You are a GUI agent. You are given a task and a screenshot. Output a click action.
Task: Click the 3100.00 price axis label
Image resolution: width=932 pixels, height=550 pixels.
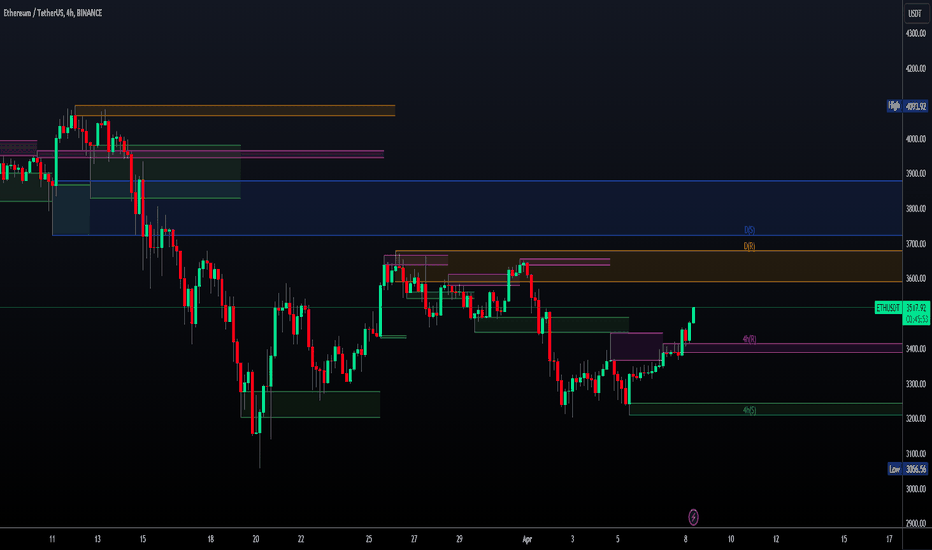(916, 454)
